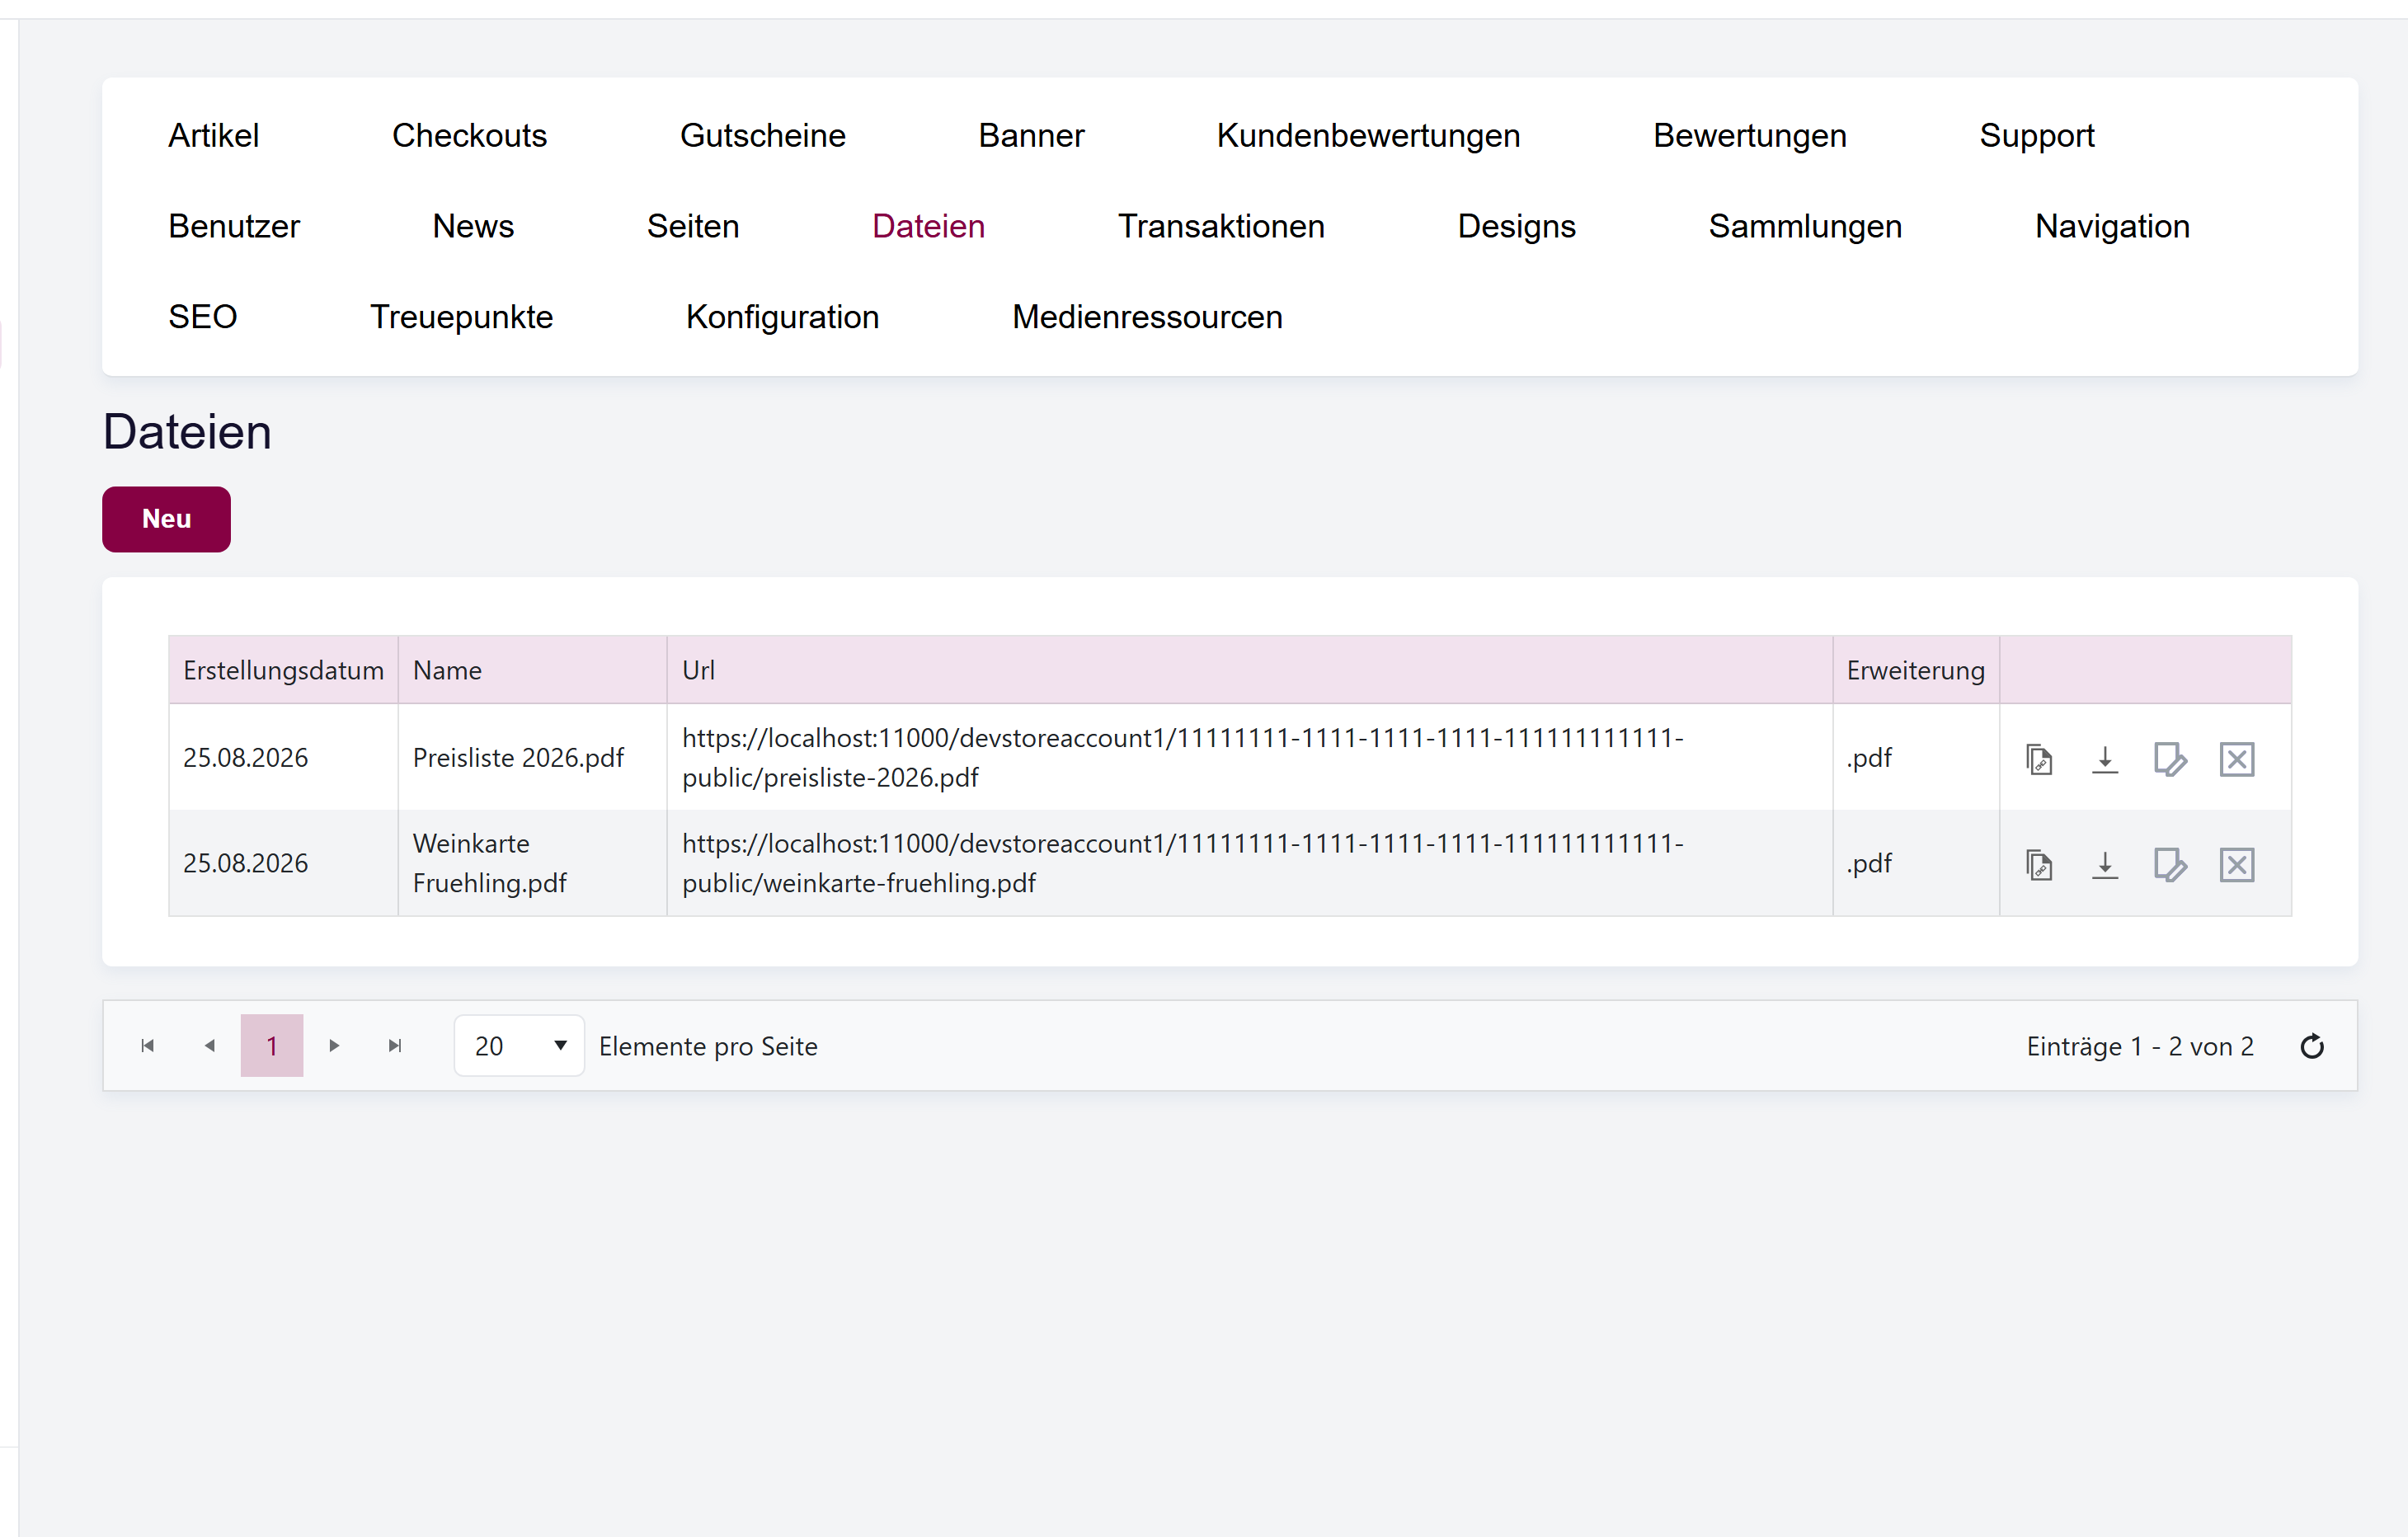Sort by Url column header

(x=1249, y=670)
